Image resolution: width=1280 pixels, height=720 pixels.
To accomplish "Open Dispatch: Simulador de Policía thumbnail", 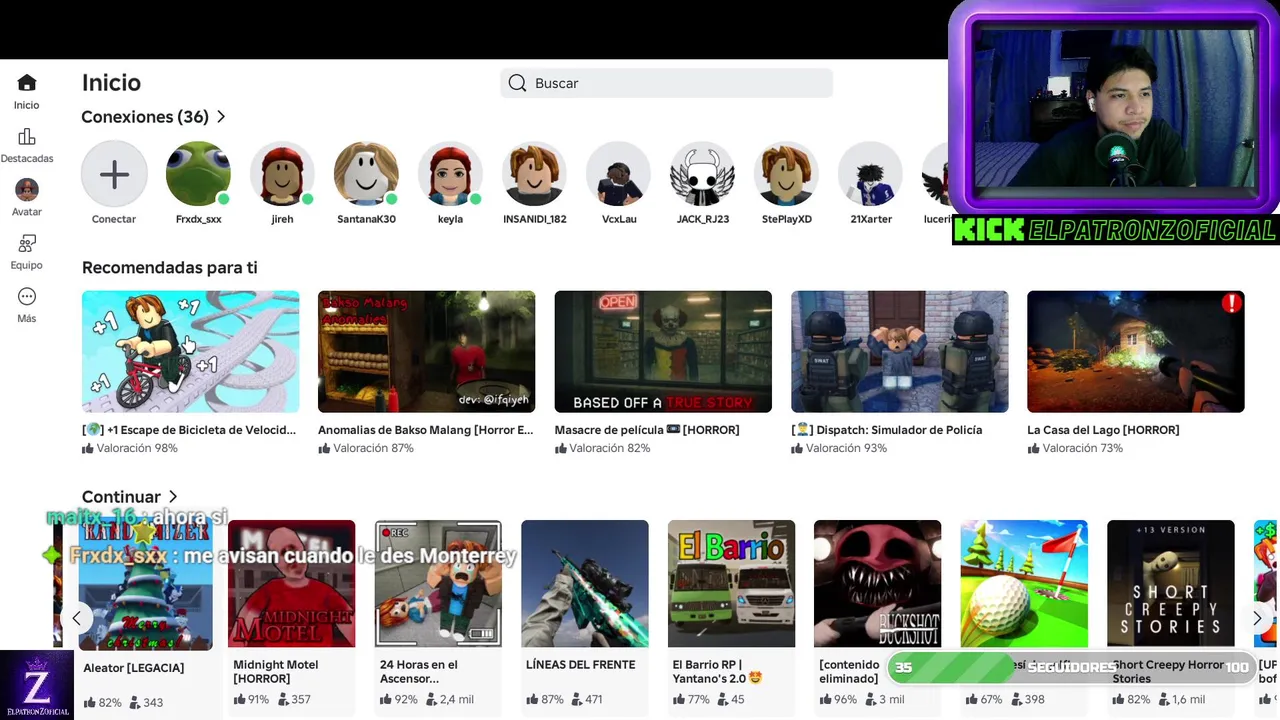I will [899, 351].
